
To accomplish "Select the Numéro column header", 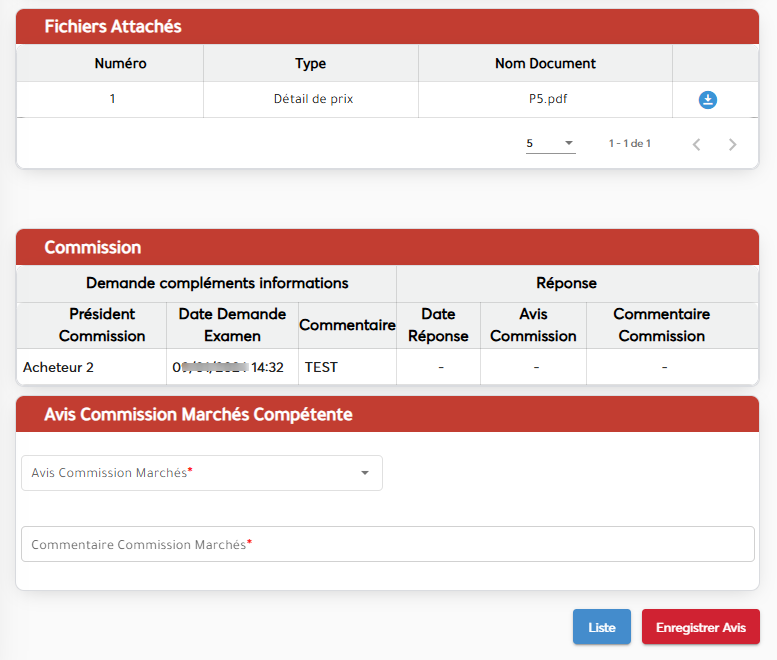I will (x=120, y=63).
